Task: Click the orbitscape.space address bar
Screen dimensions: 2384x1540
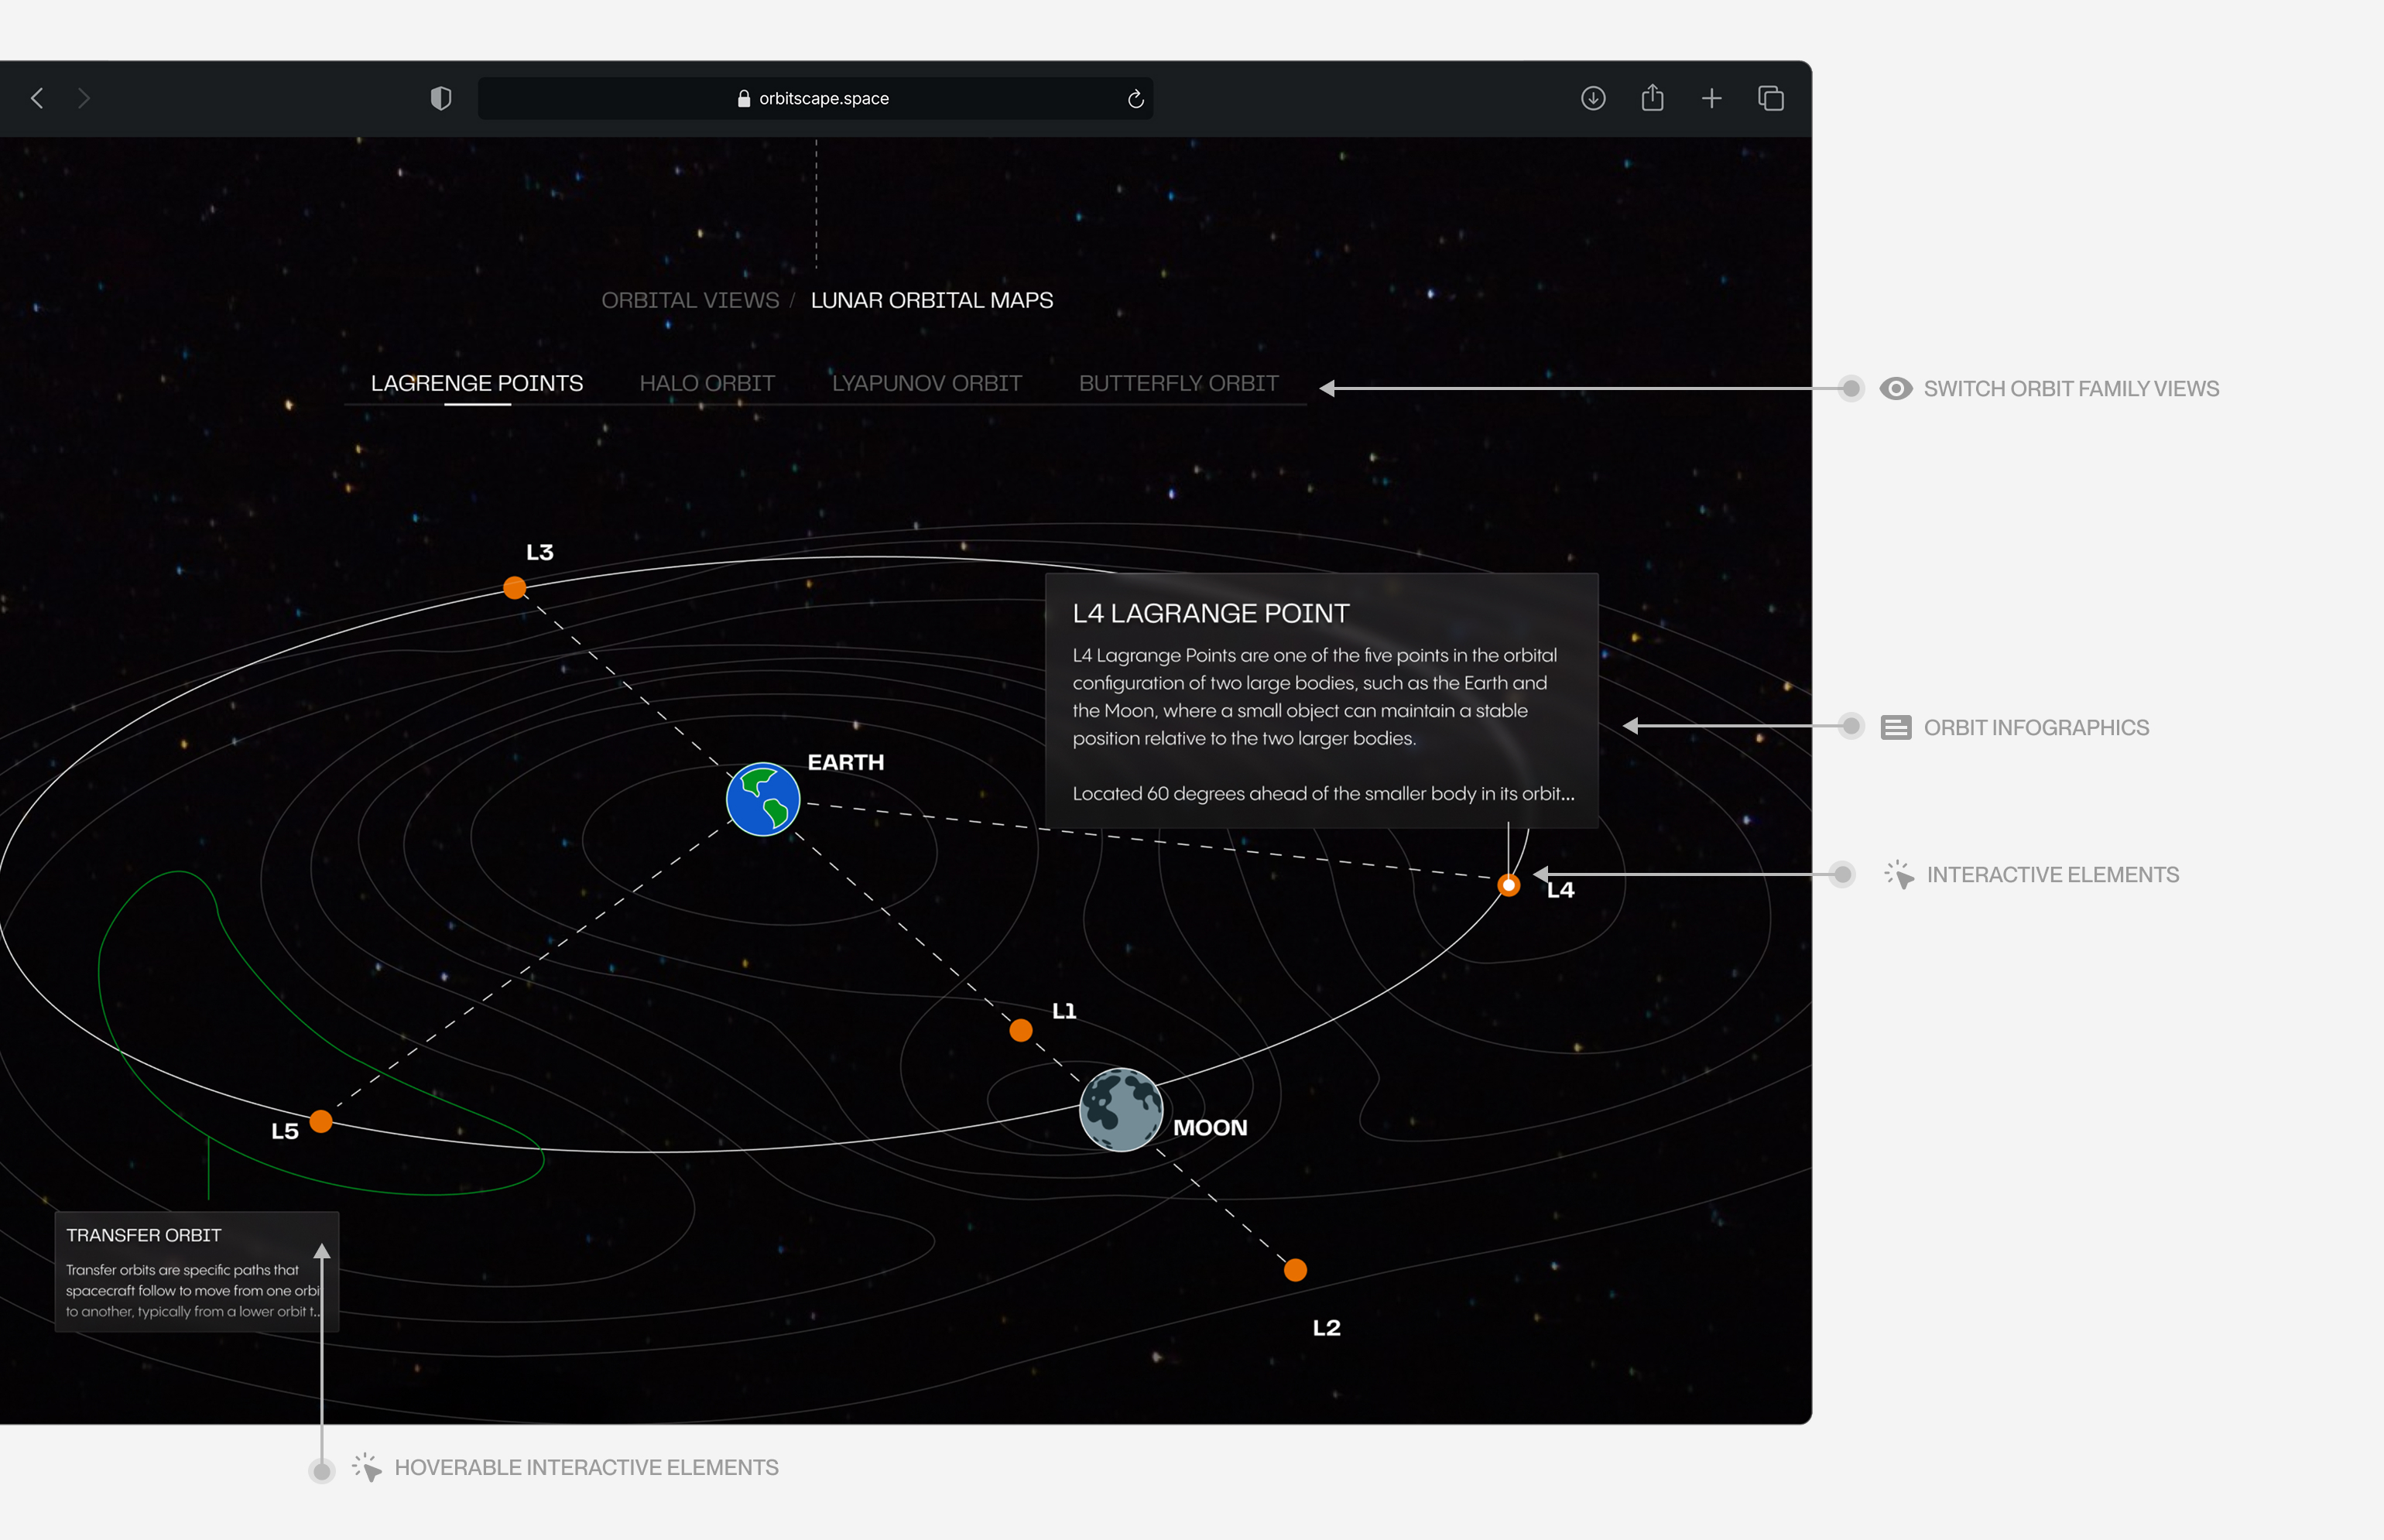Action: [815, 98]
